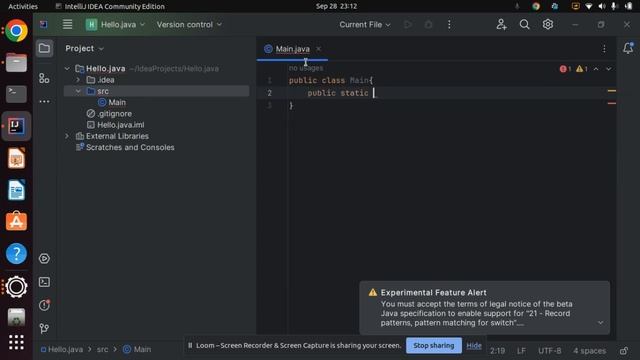This screenshot has height=360, width=640.
Task: Go to previous highlighted error arrow
Action: (x=596, y=69)
